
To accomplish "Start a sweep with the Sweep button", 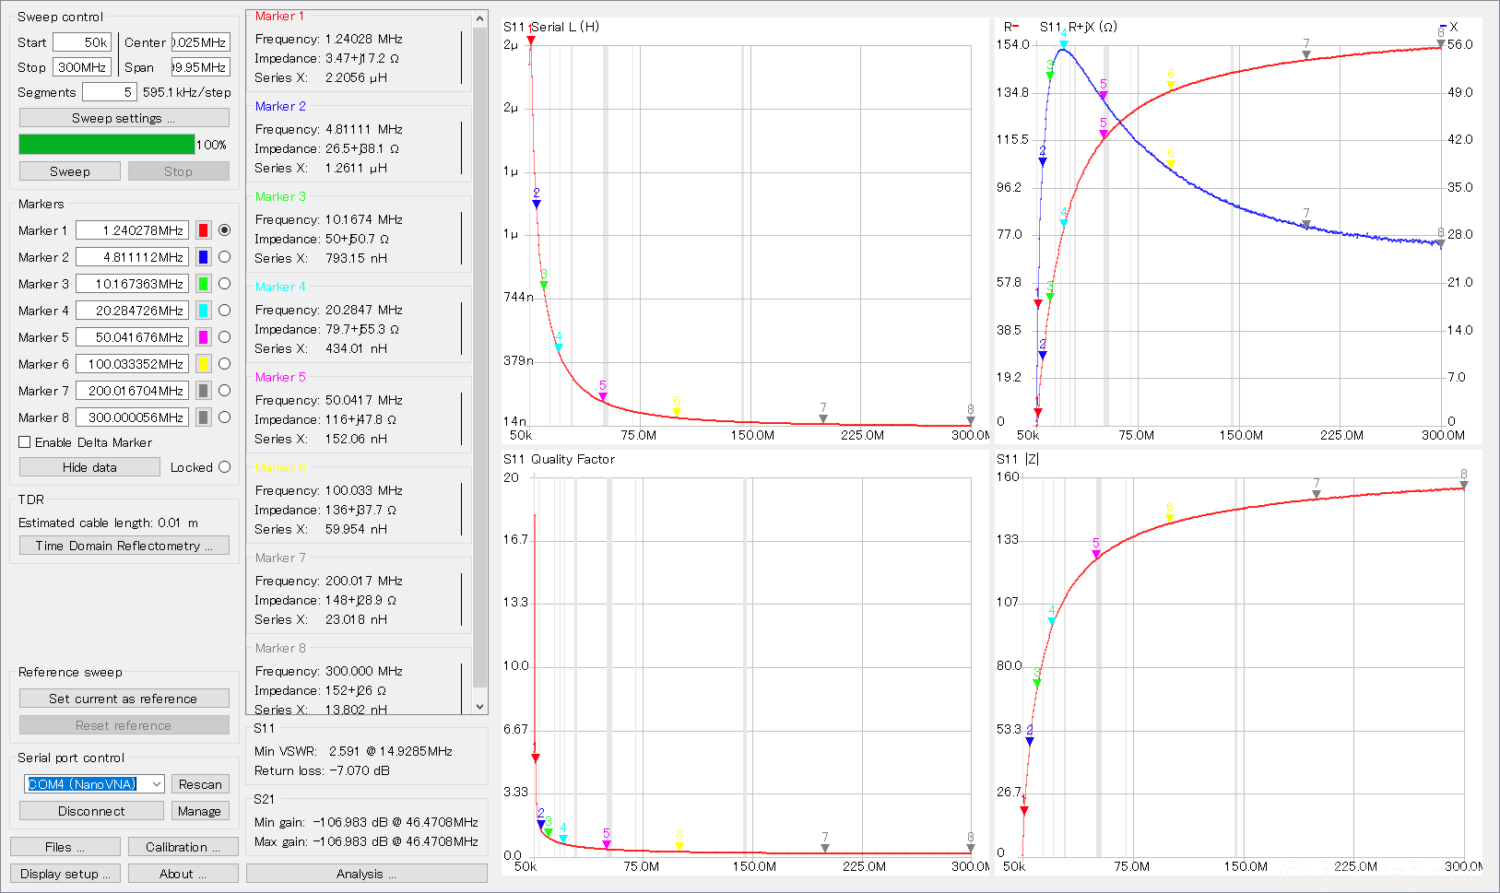I will tap(70, 171).
